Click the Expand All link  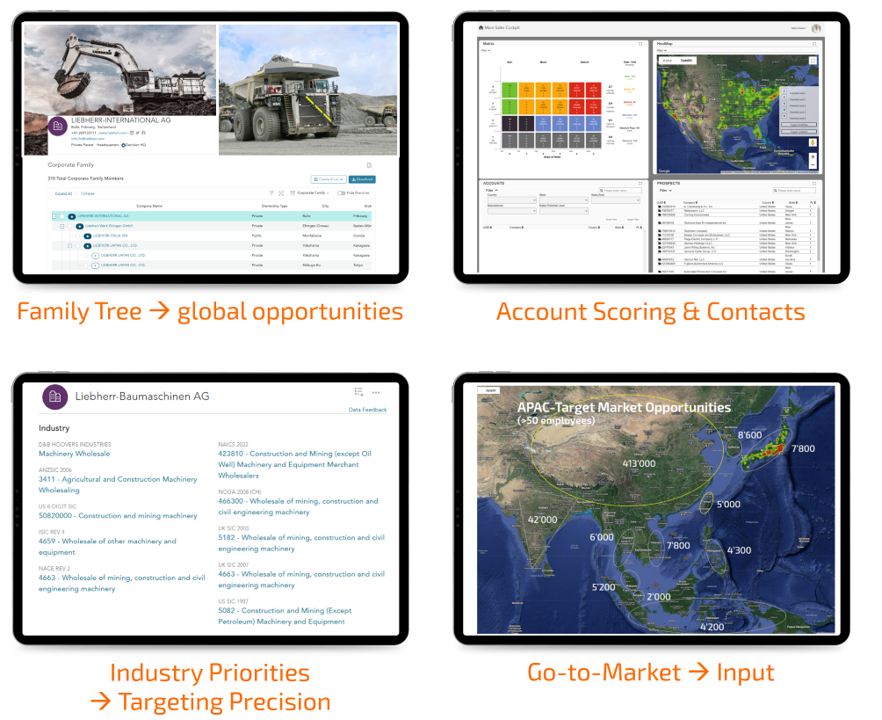63,194
